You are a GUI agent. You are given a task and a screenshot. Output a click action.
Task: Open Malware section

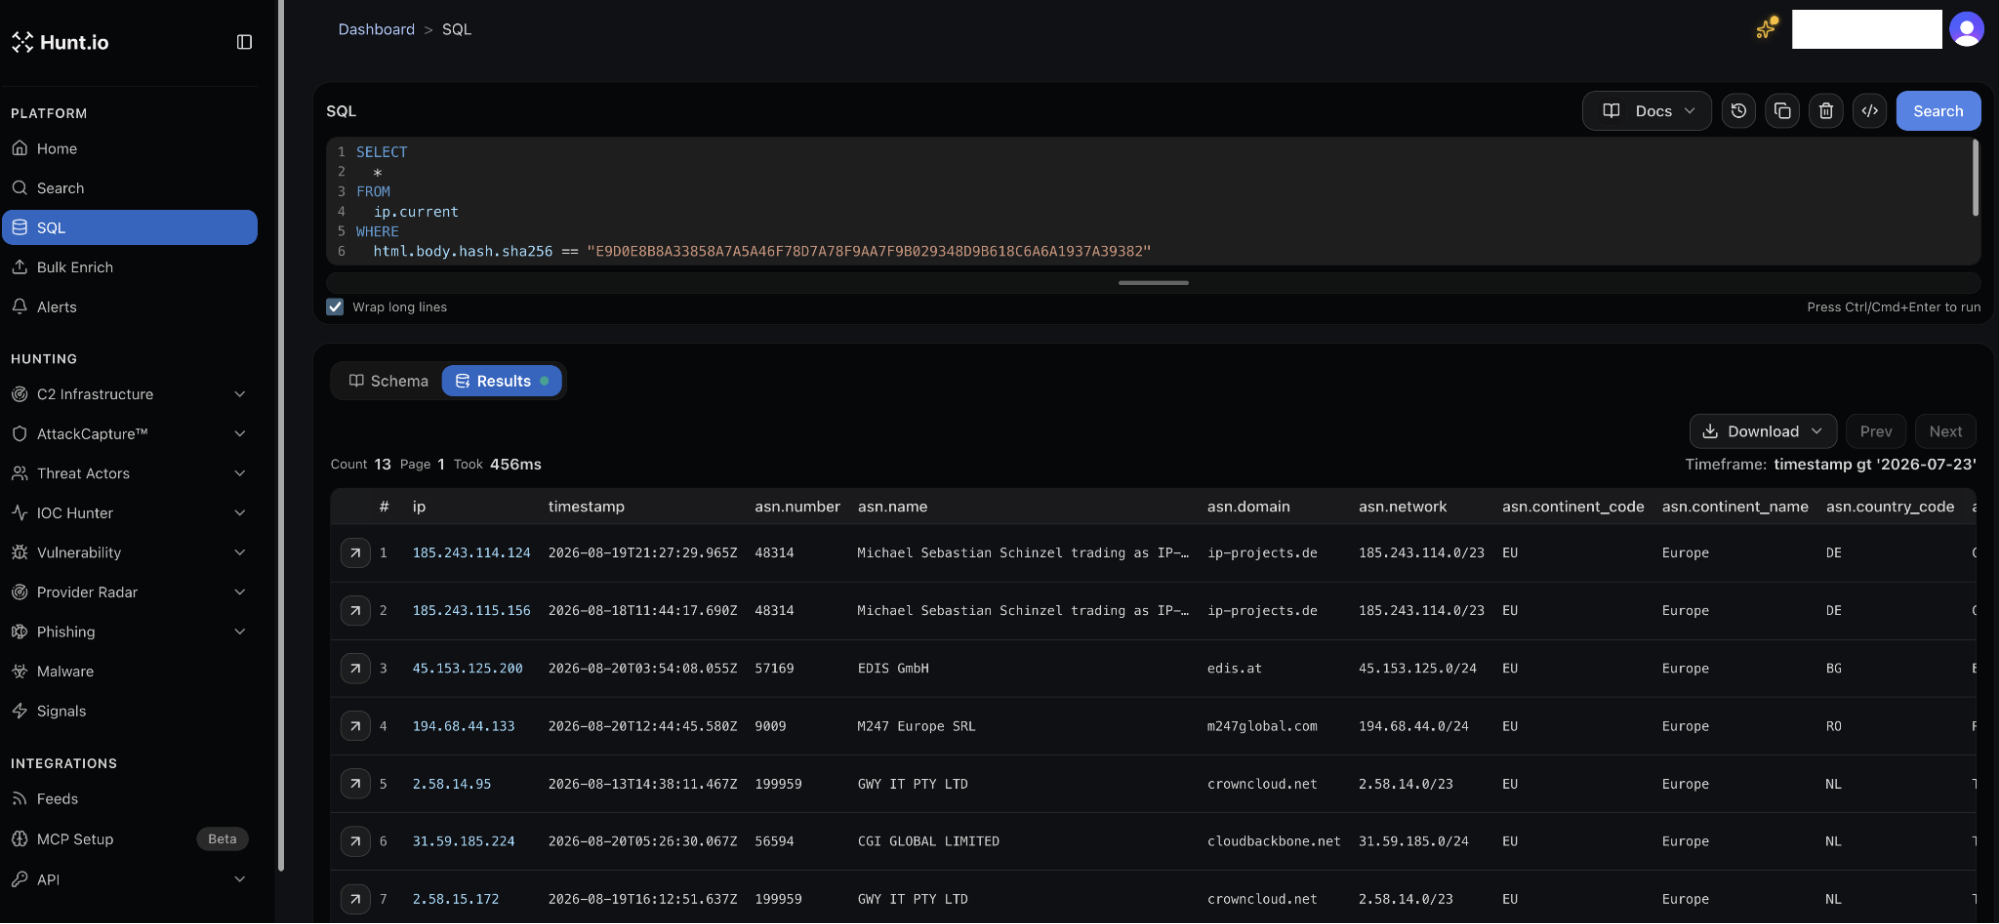130,672
